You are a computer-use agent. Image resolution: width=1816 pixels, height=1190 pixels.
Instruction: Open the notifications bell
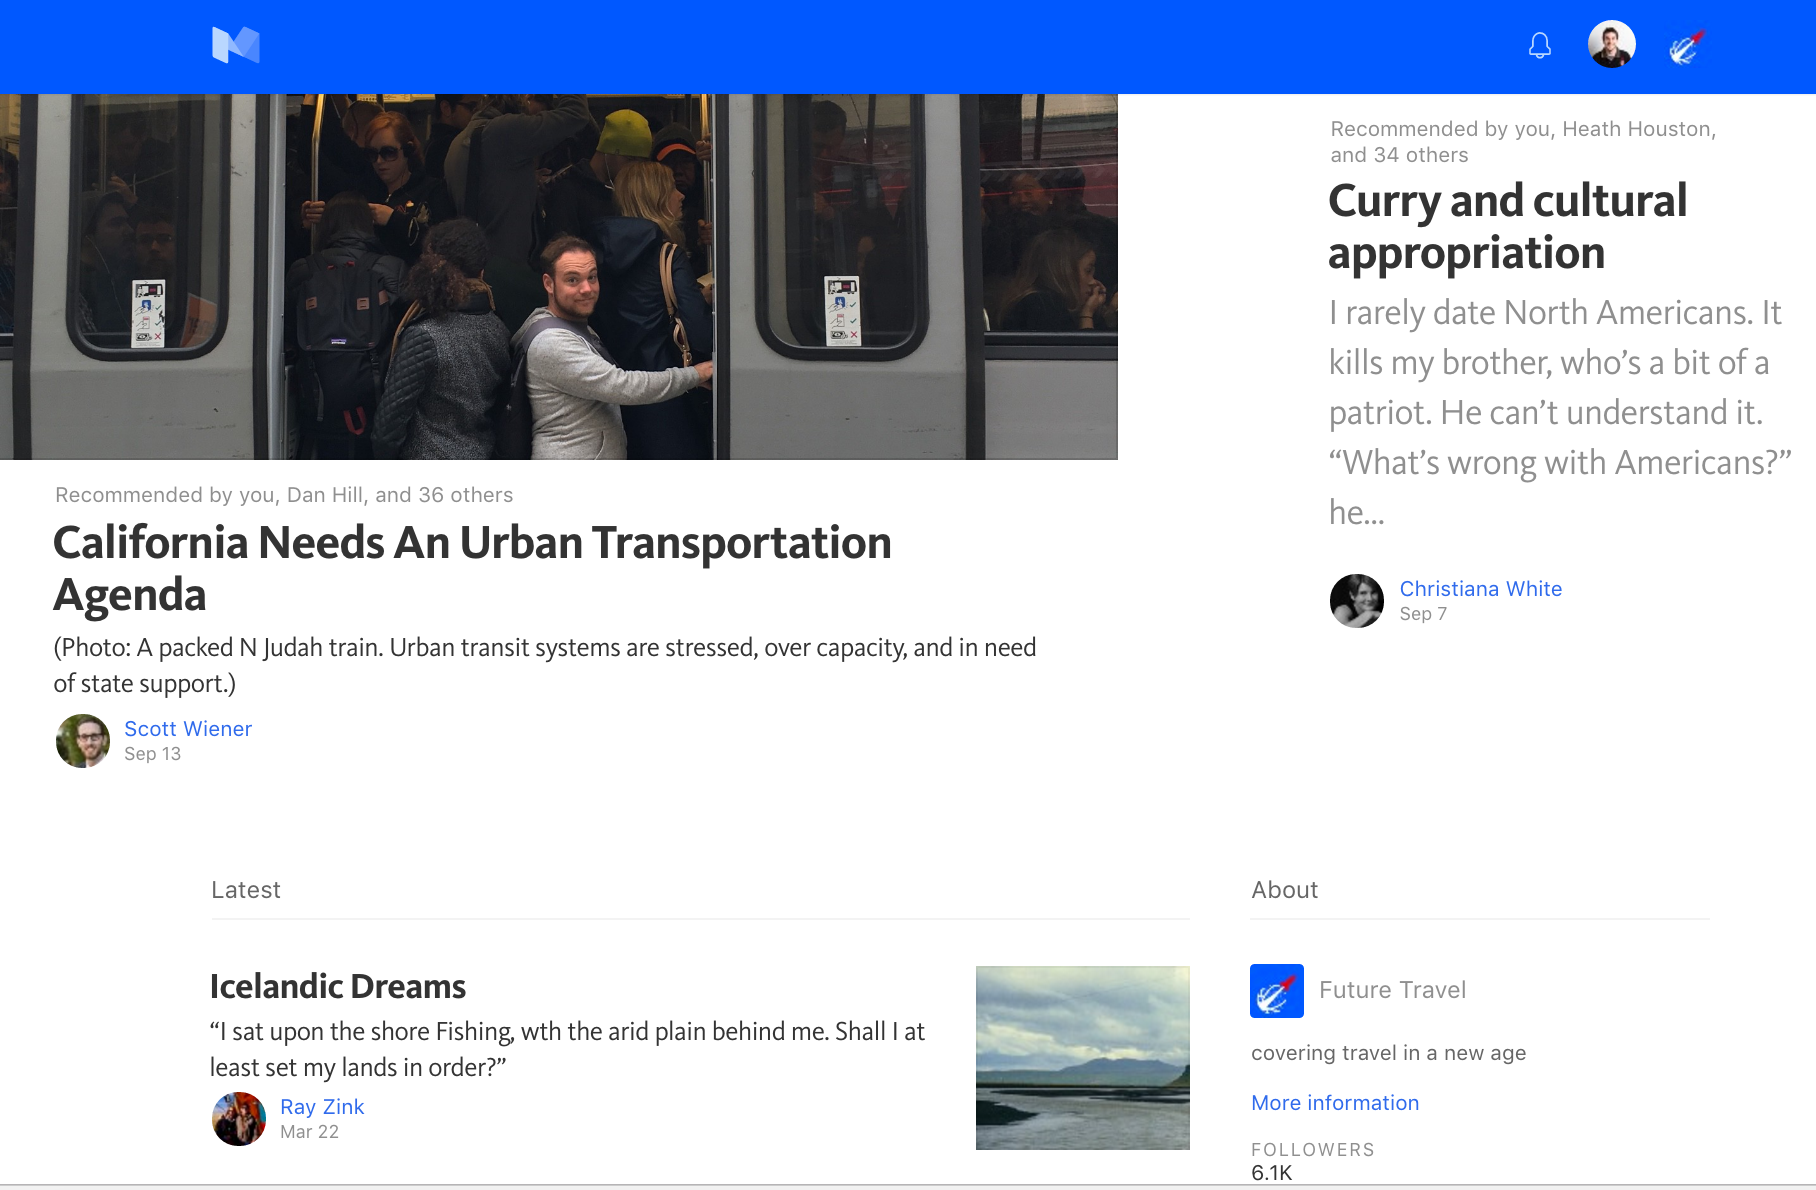tap(1540, 45)
